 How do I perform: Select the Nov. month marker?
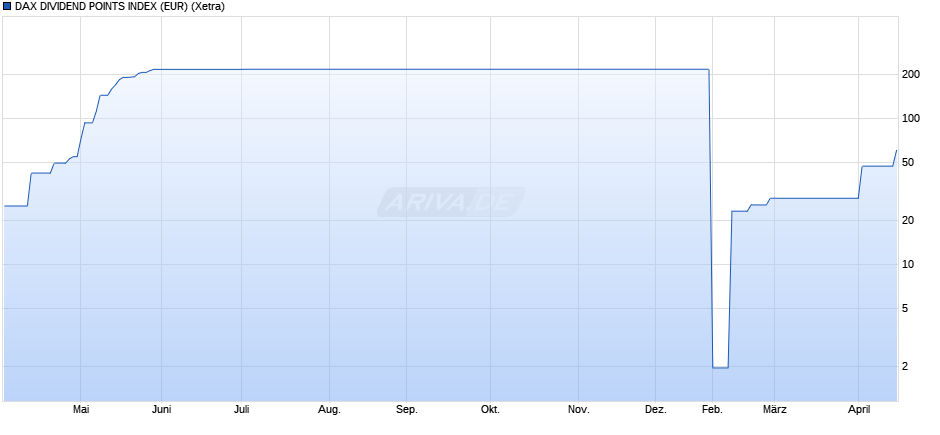[578, 410]
